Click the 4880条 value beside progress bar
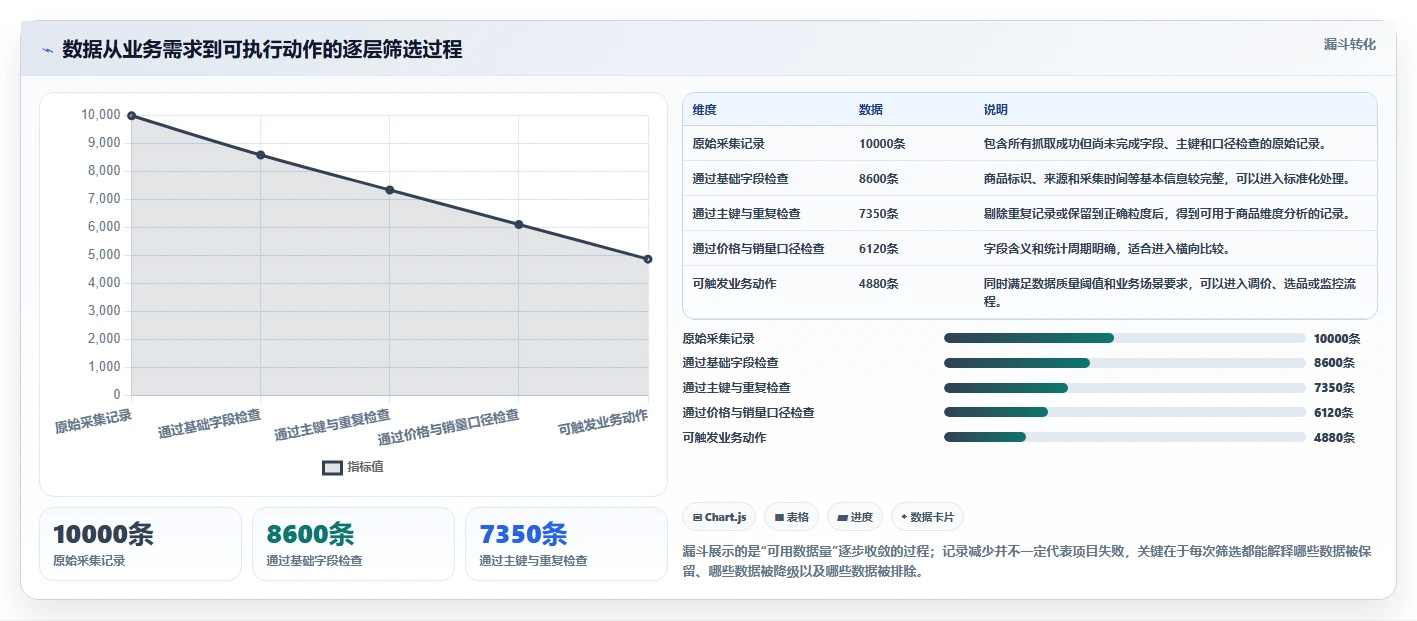The width and height of the screenshot is (1417, 621). point(1334,437)
